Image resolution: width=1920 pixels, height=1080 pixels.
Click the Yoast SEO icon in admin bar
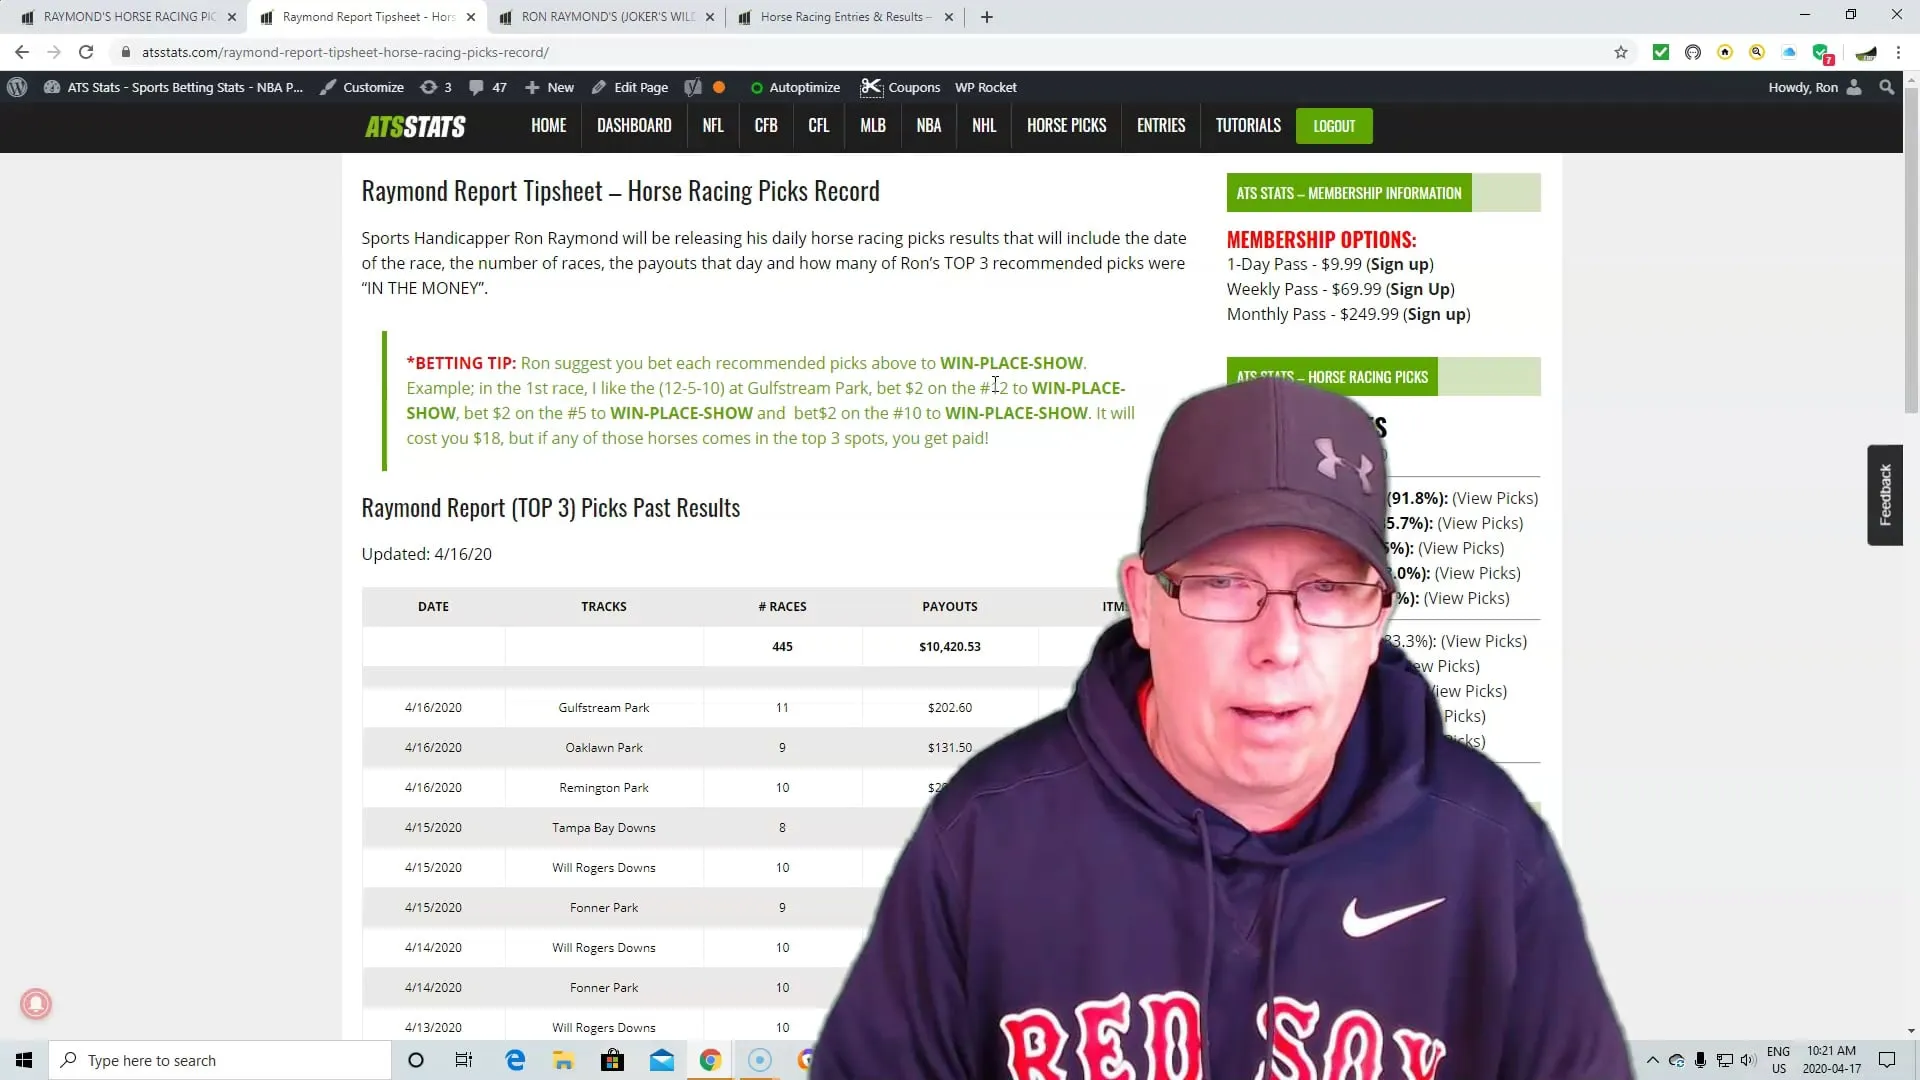[692, 87]
